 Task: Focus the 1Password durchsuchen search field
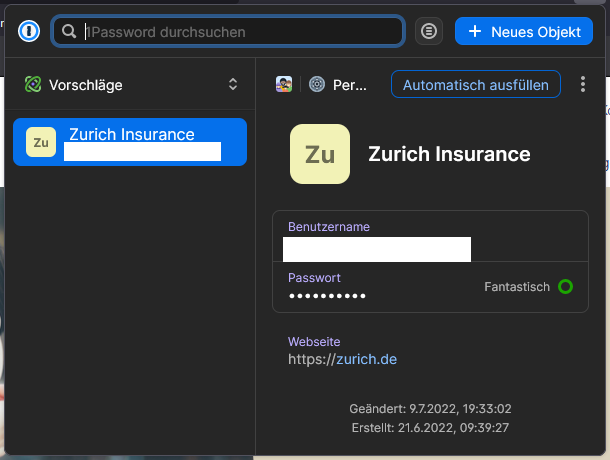click(228, 31)
